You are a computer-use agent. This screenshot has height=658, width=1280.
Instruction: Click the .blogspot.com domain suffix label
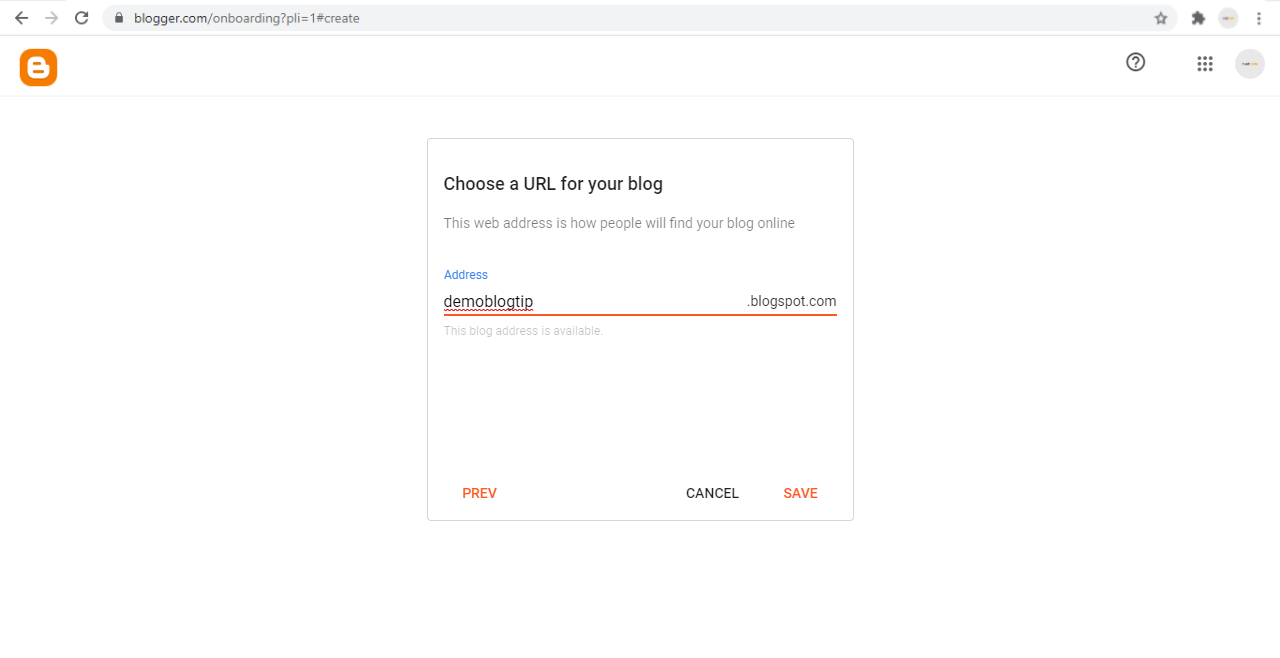pos(791,301)
